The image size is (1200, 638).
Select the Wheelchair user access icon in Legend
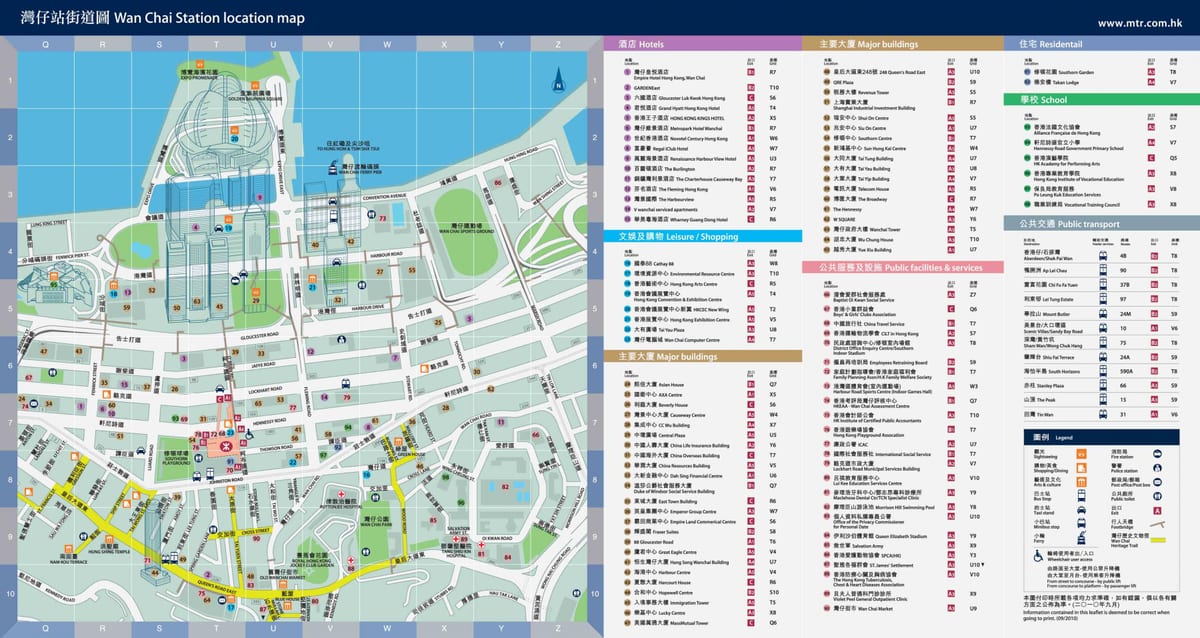tap(1038, 556)
